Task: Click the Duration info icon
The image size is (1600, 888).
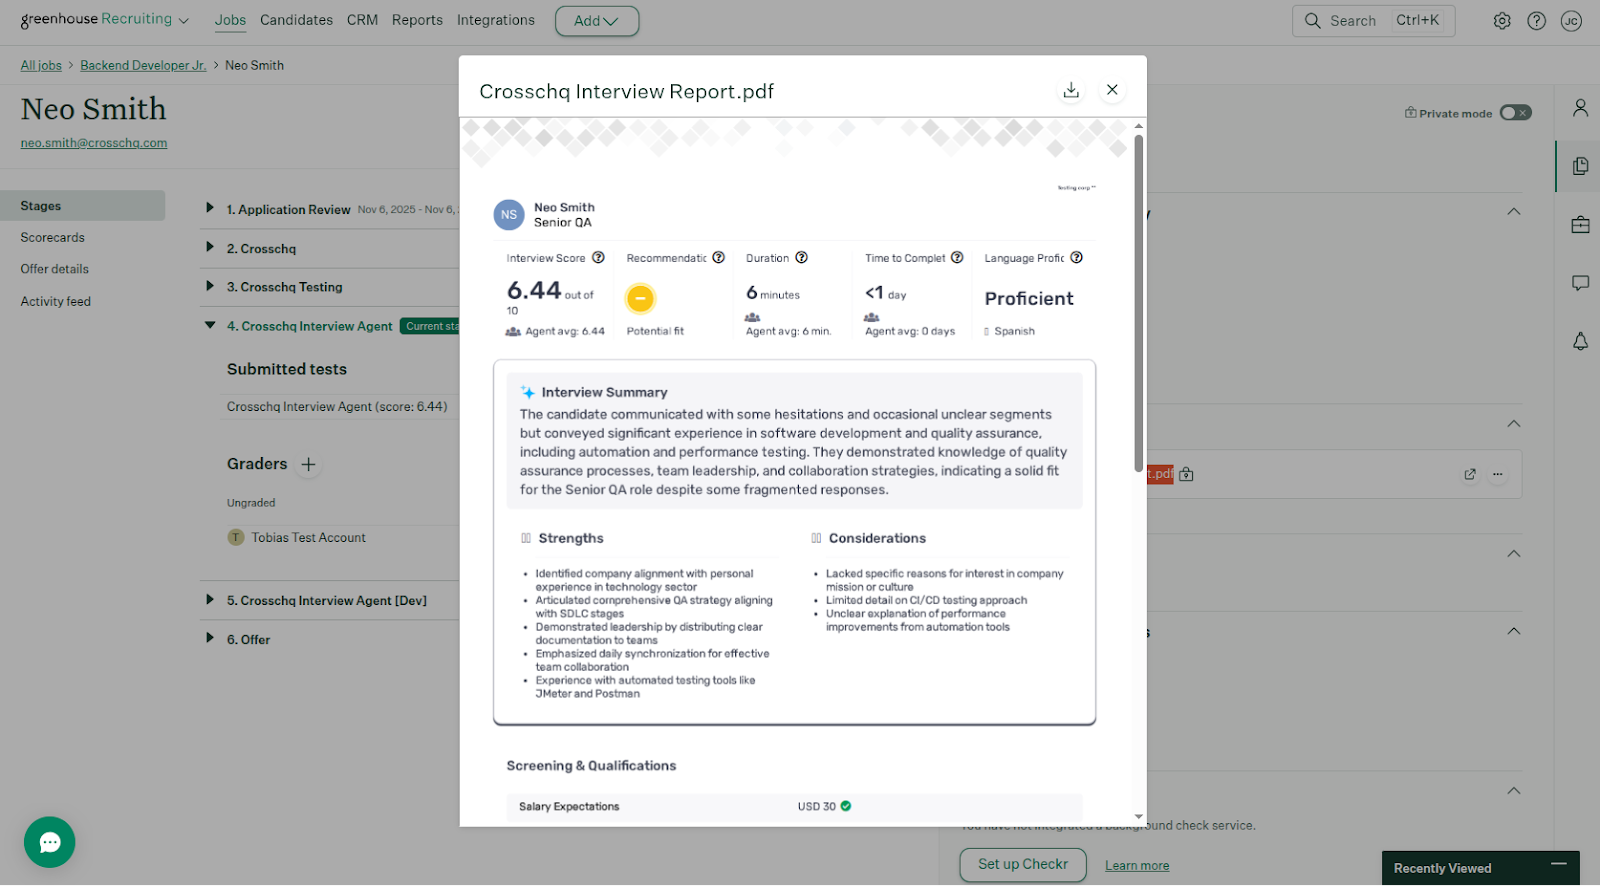Action: coord(801,258)
